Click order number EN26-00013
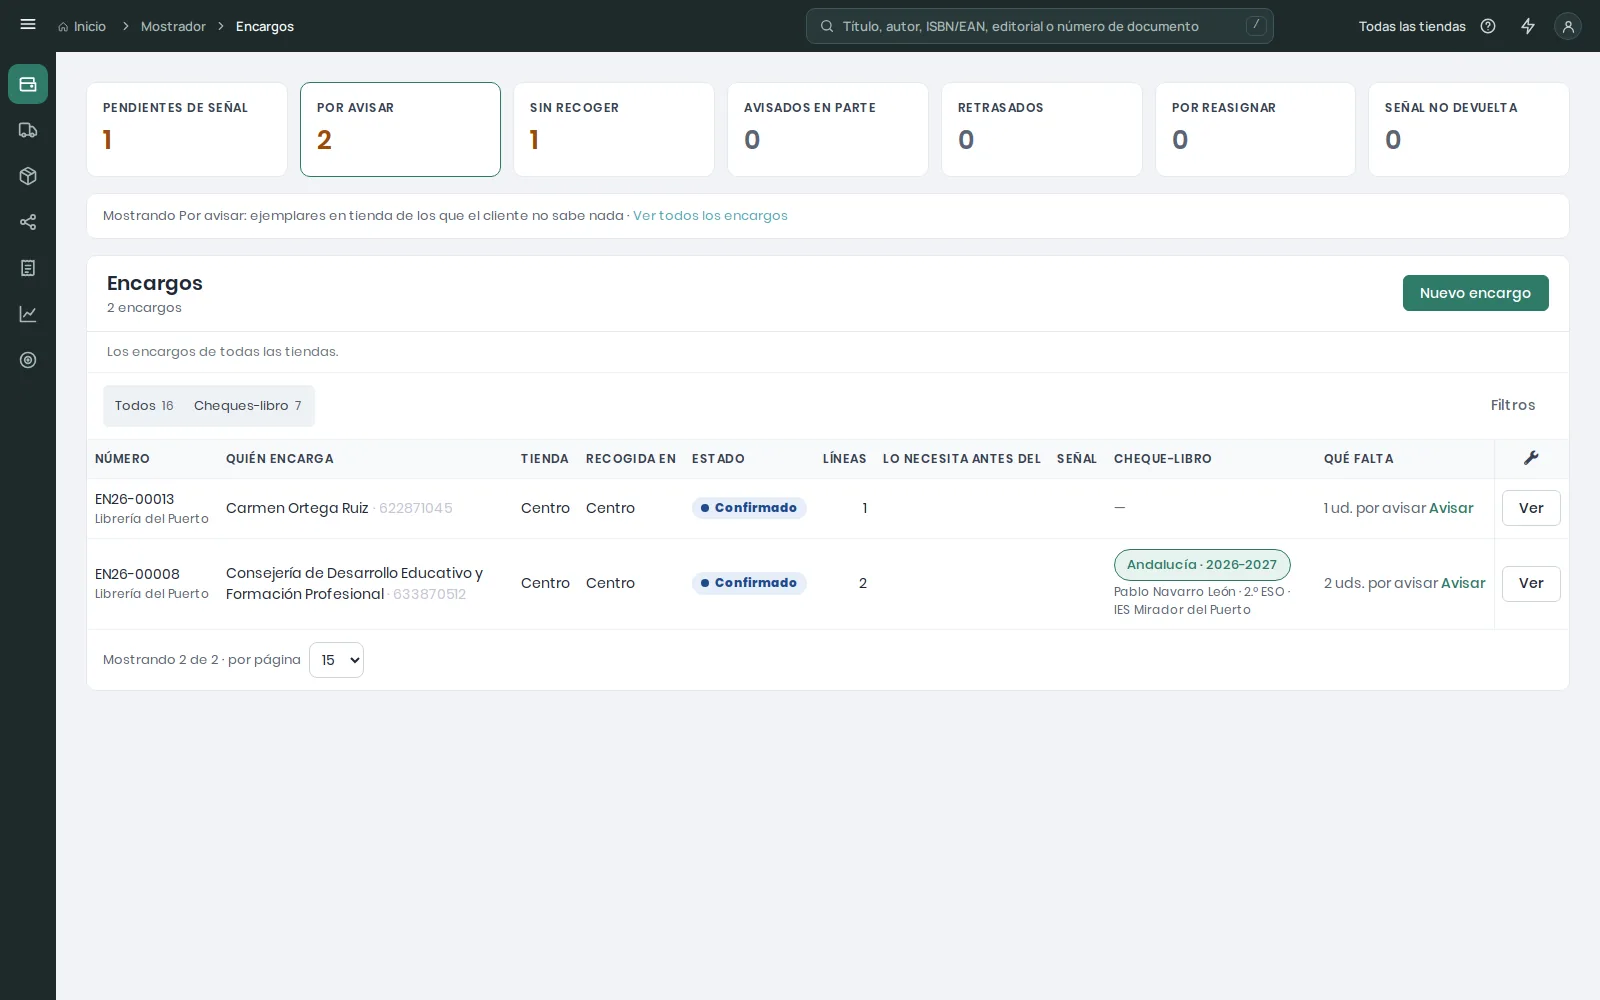This screenshot has height=1000, width=1600. pyautogui.click(x=134, y=499)
